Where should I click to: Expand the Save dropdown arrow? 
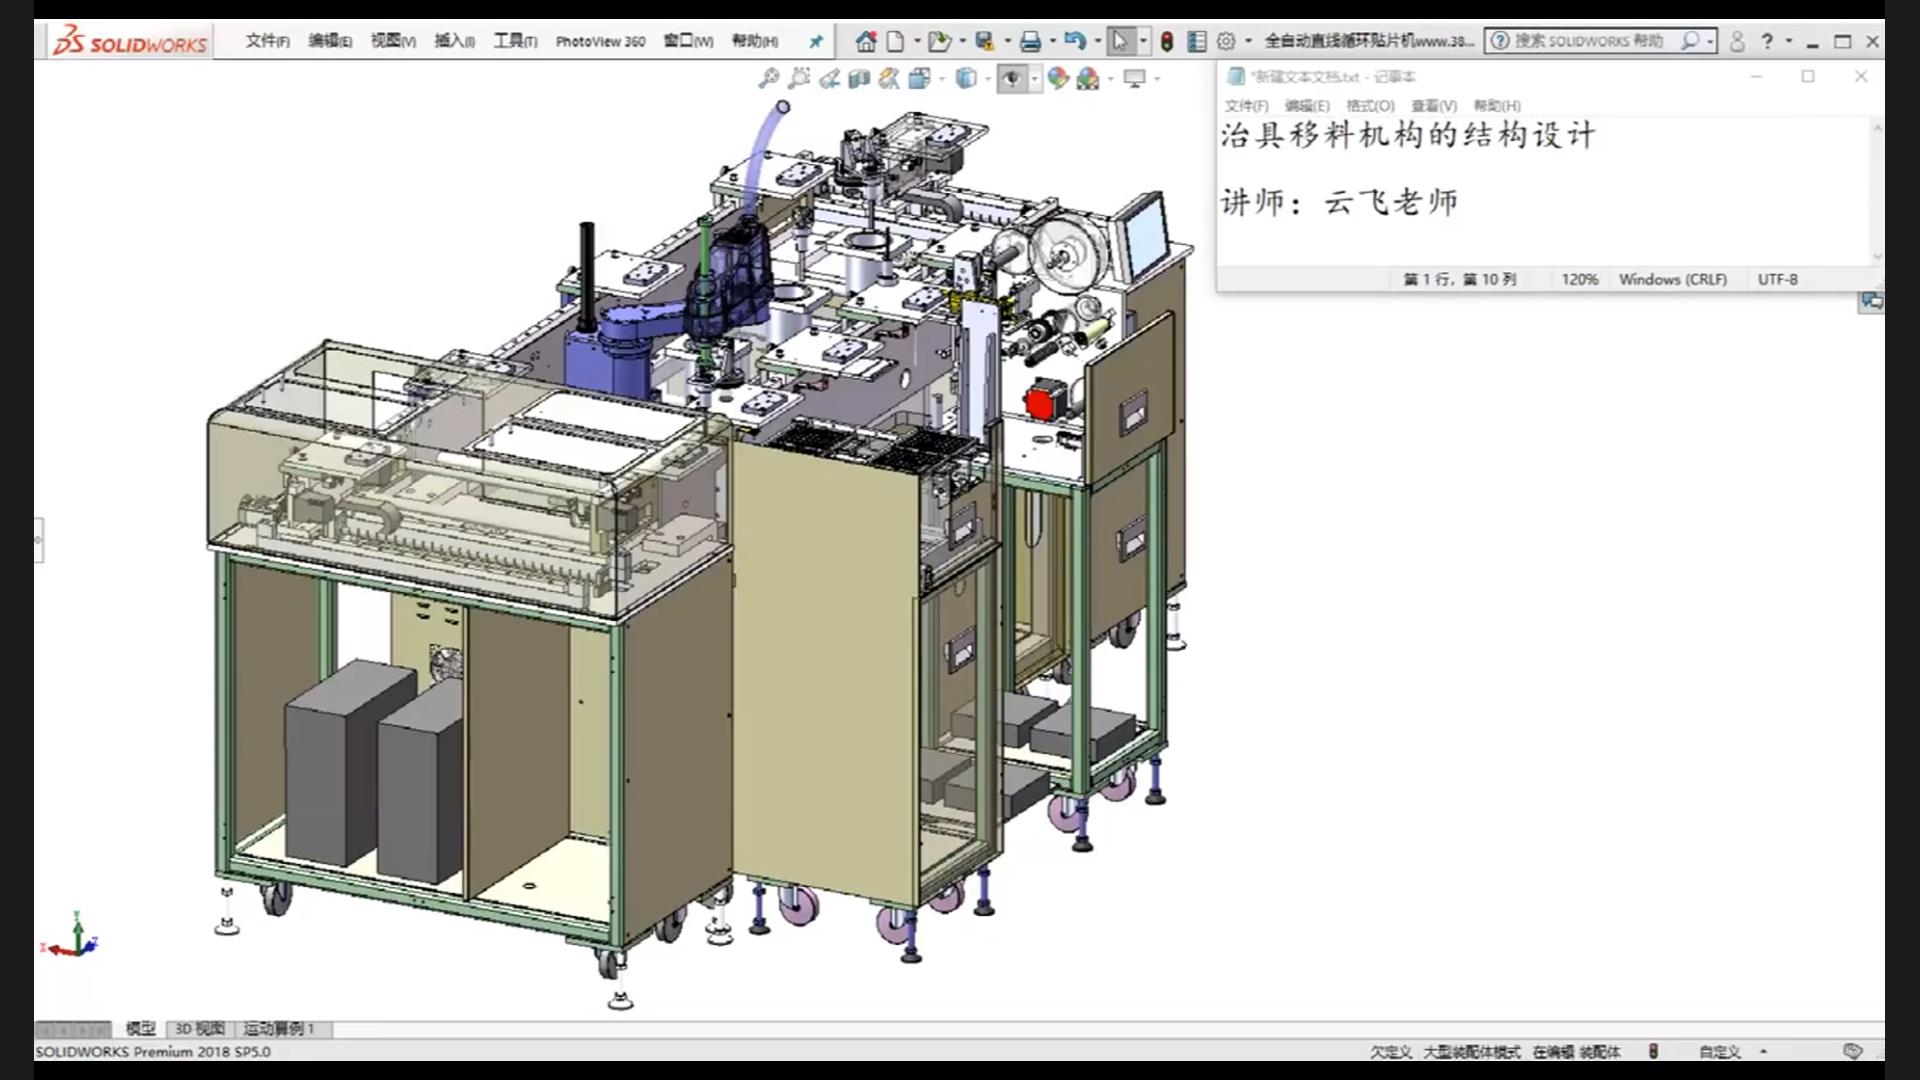[x=1007, y=41]
